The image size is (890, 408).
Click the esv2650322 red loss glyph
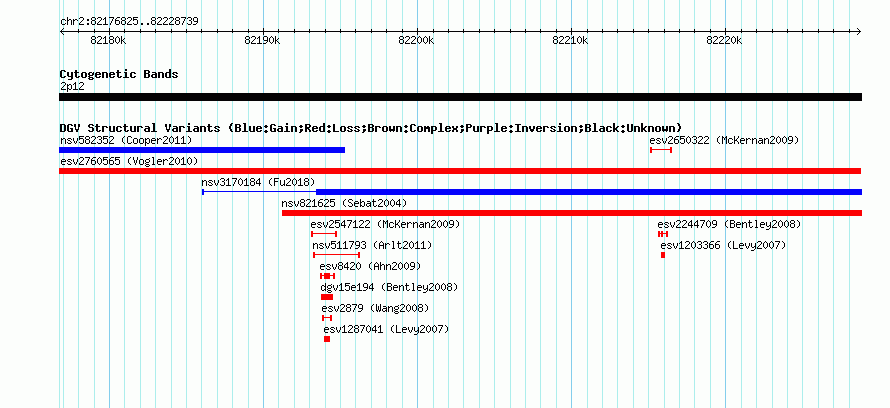click(661, 150)
